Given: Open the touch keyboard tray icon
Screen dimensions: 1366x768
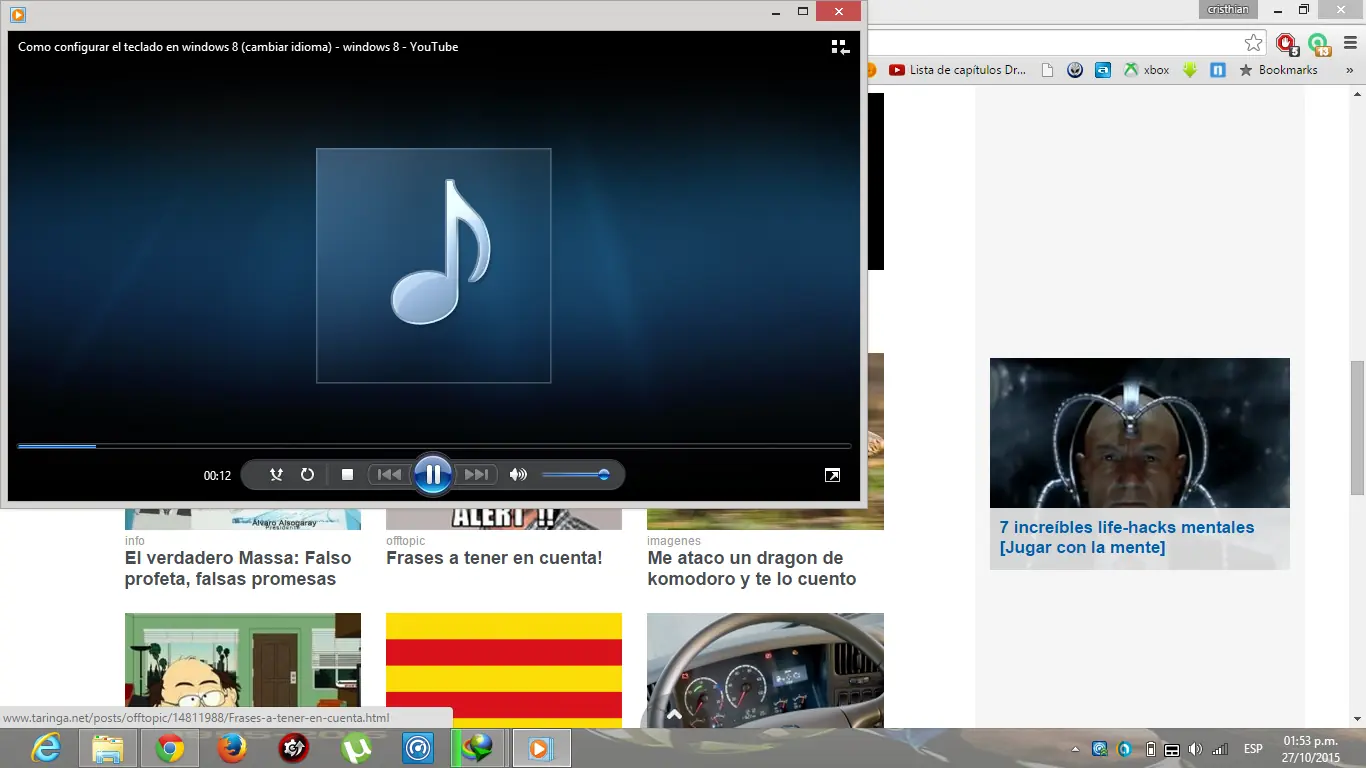Looking at the screenshot, I should coord(1172,749).
